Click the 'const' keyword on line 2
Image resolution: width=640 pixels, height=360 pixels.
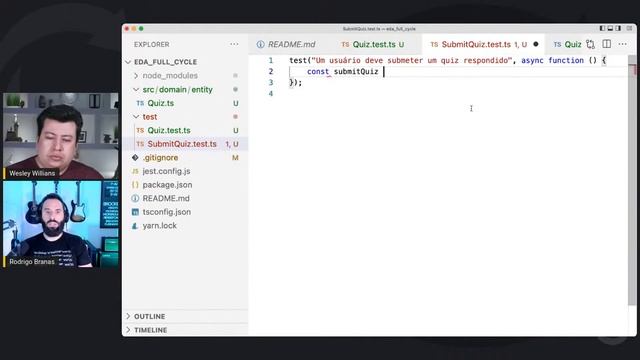click(x=318, y=72)
